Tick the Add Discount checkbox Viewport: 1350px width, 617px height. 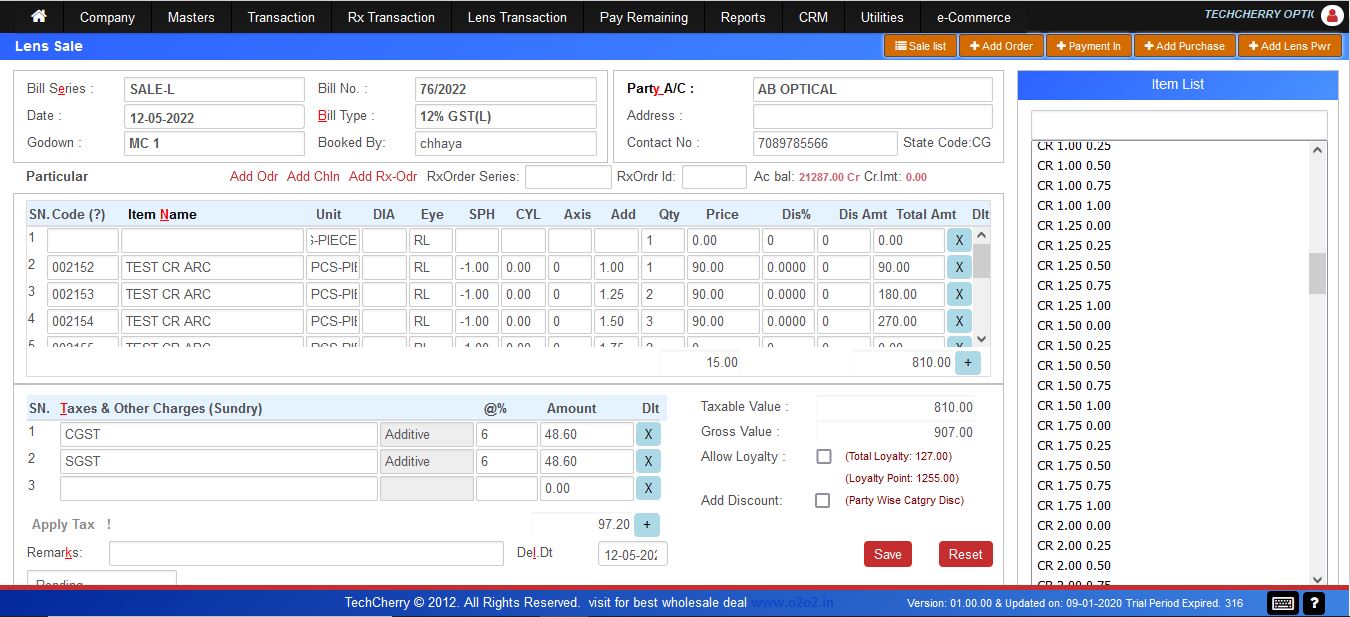pos(822,500)
